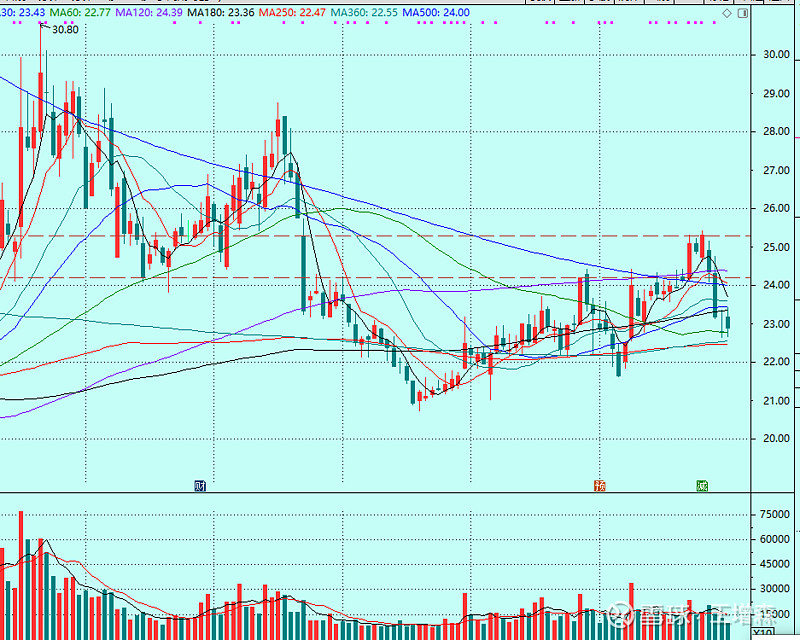Screen dimensions: 800x640
Task: Select the MA250: 22.47 indicator label
Action: point(292,12)
